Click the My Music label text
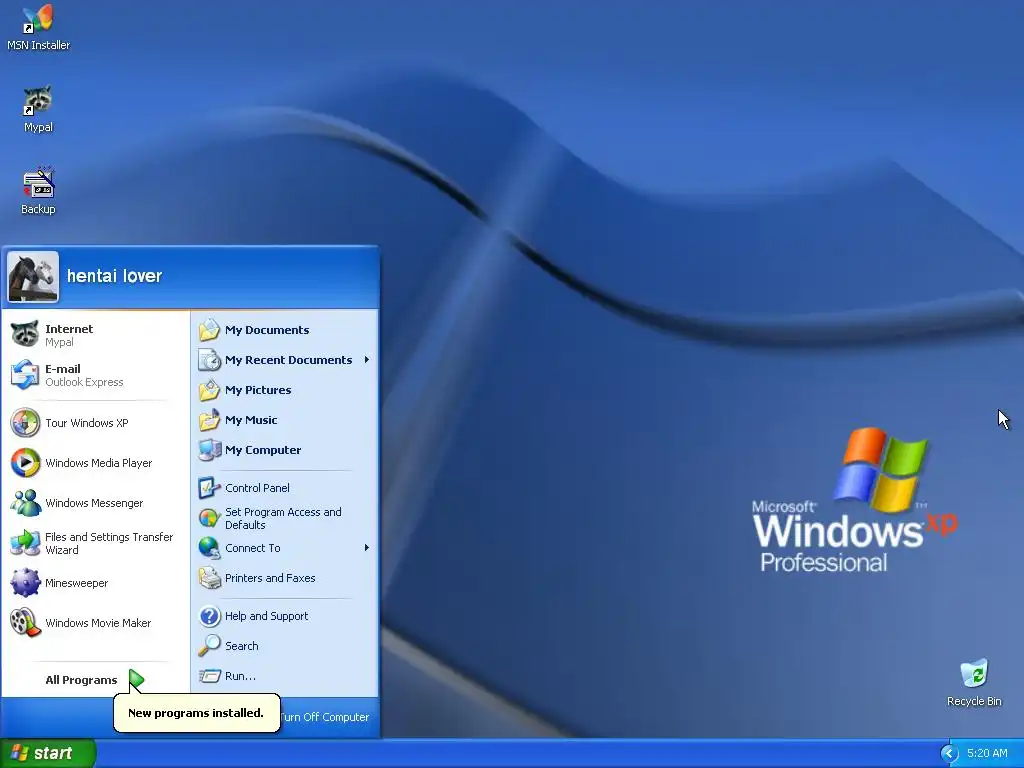 coord(251,420)
